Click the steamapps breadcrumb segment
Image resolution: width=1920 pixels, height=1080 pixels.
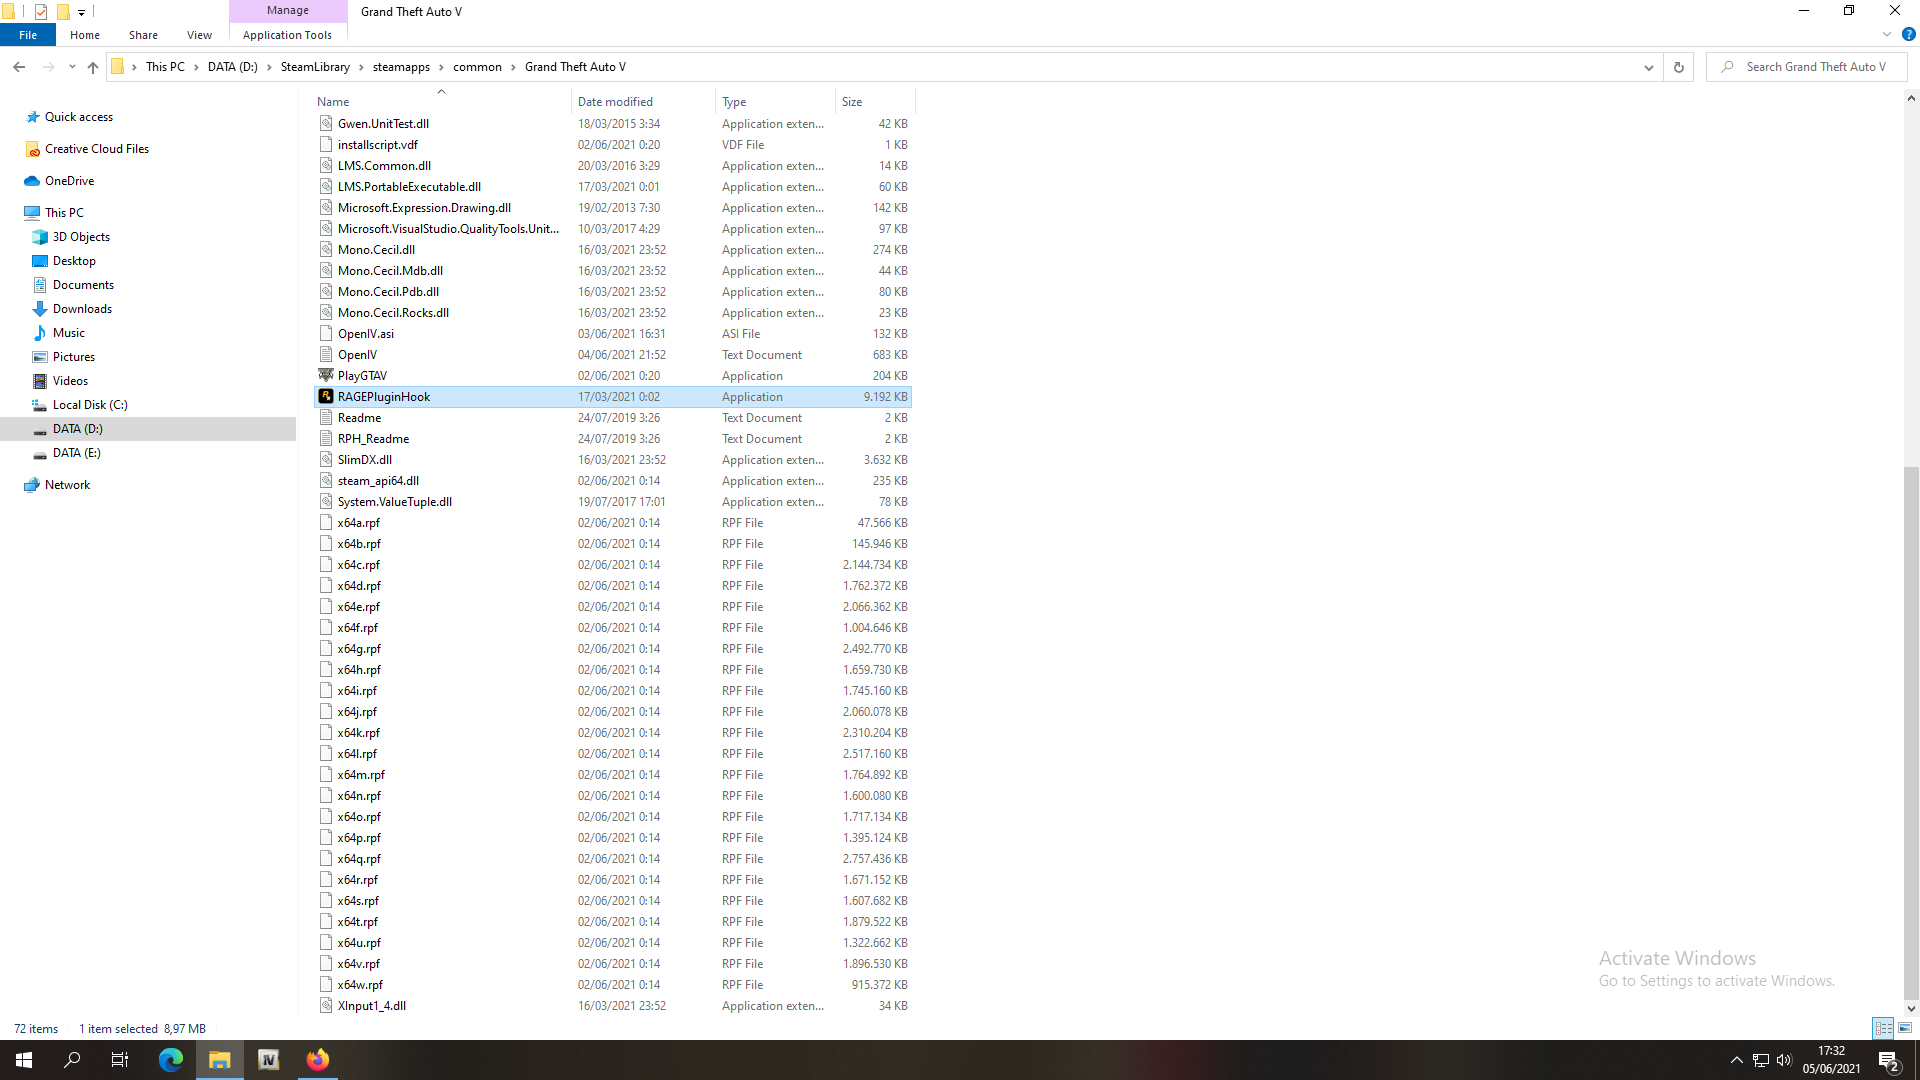coord(401,67)
